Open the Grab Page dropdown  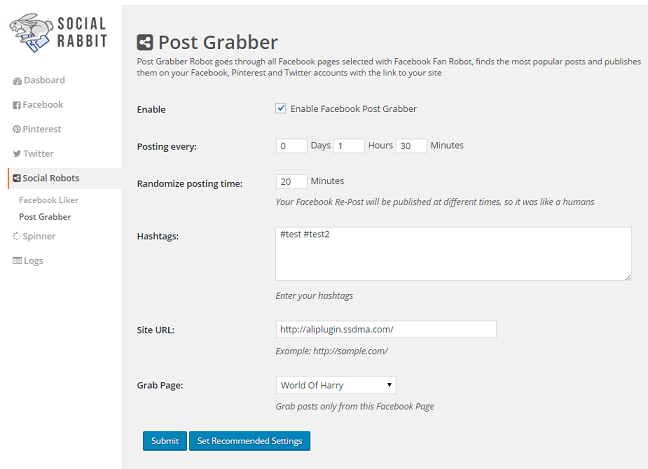tap(336, 385)
